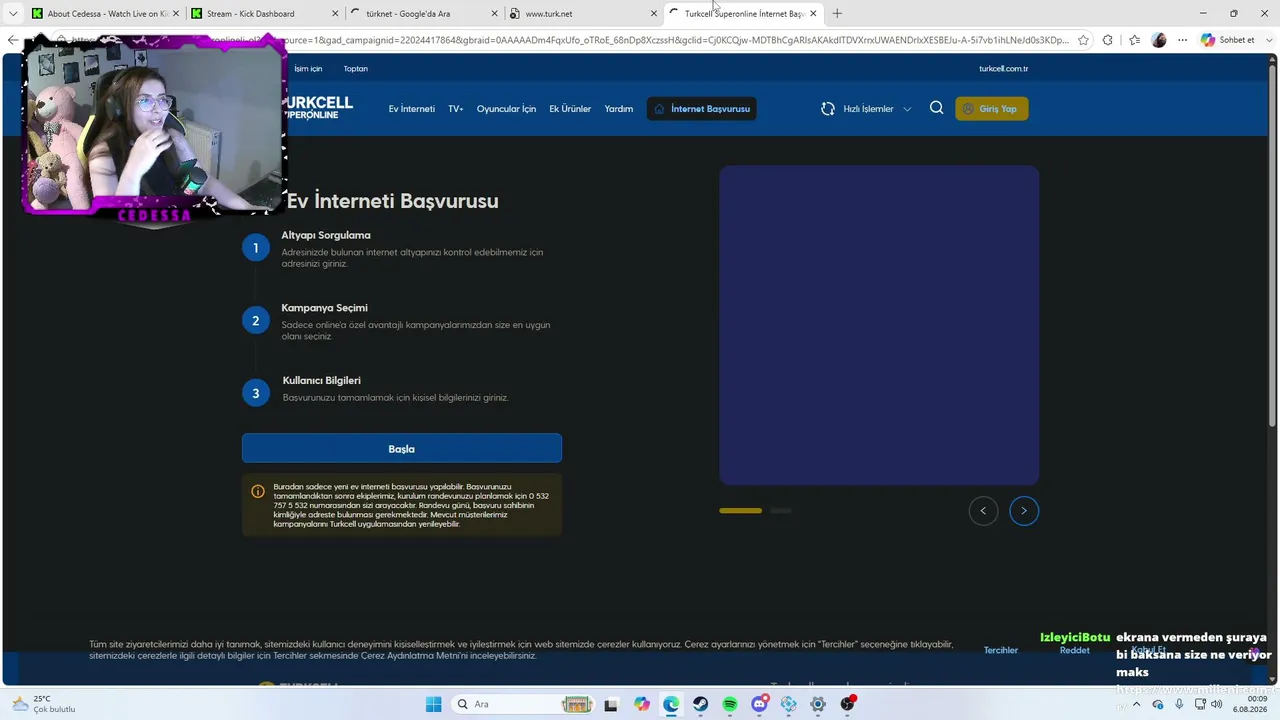1280x720 pixels.
Task: Click the favorite star in address bar
Action: (1083, 40)
